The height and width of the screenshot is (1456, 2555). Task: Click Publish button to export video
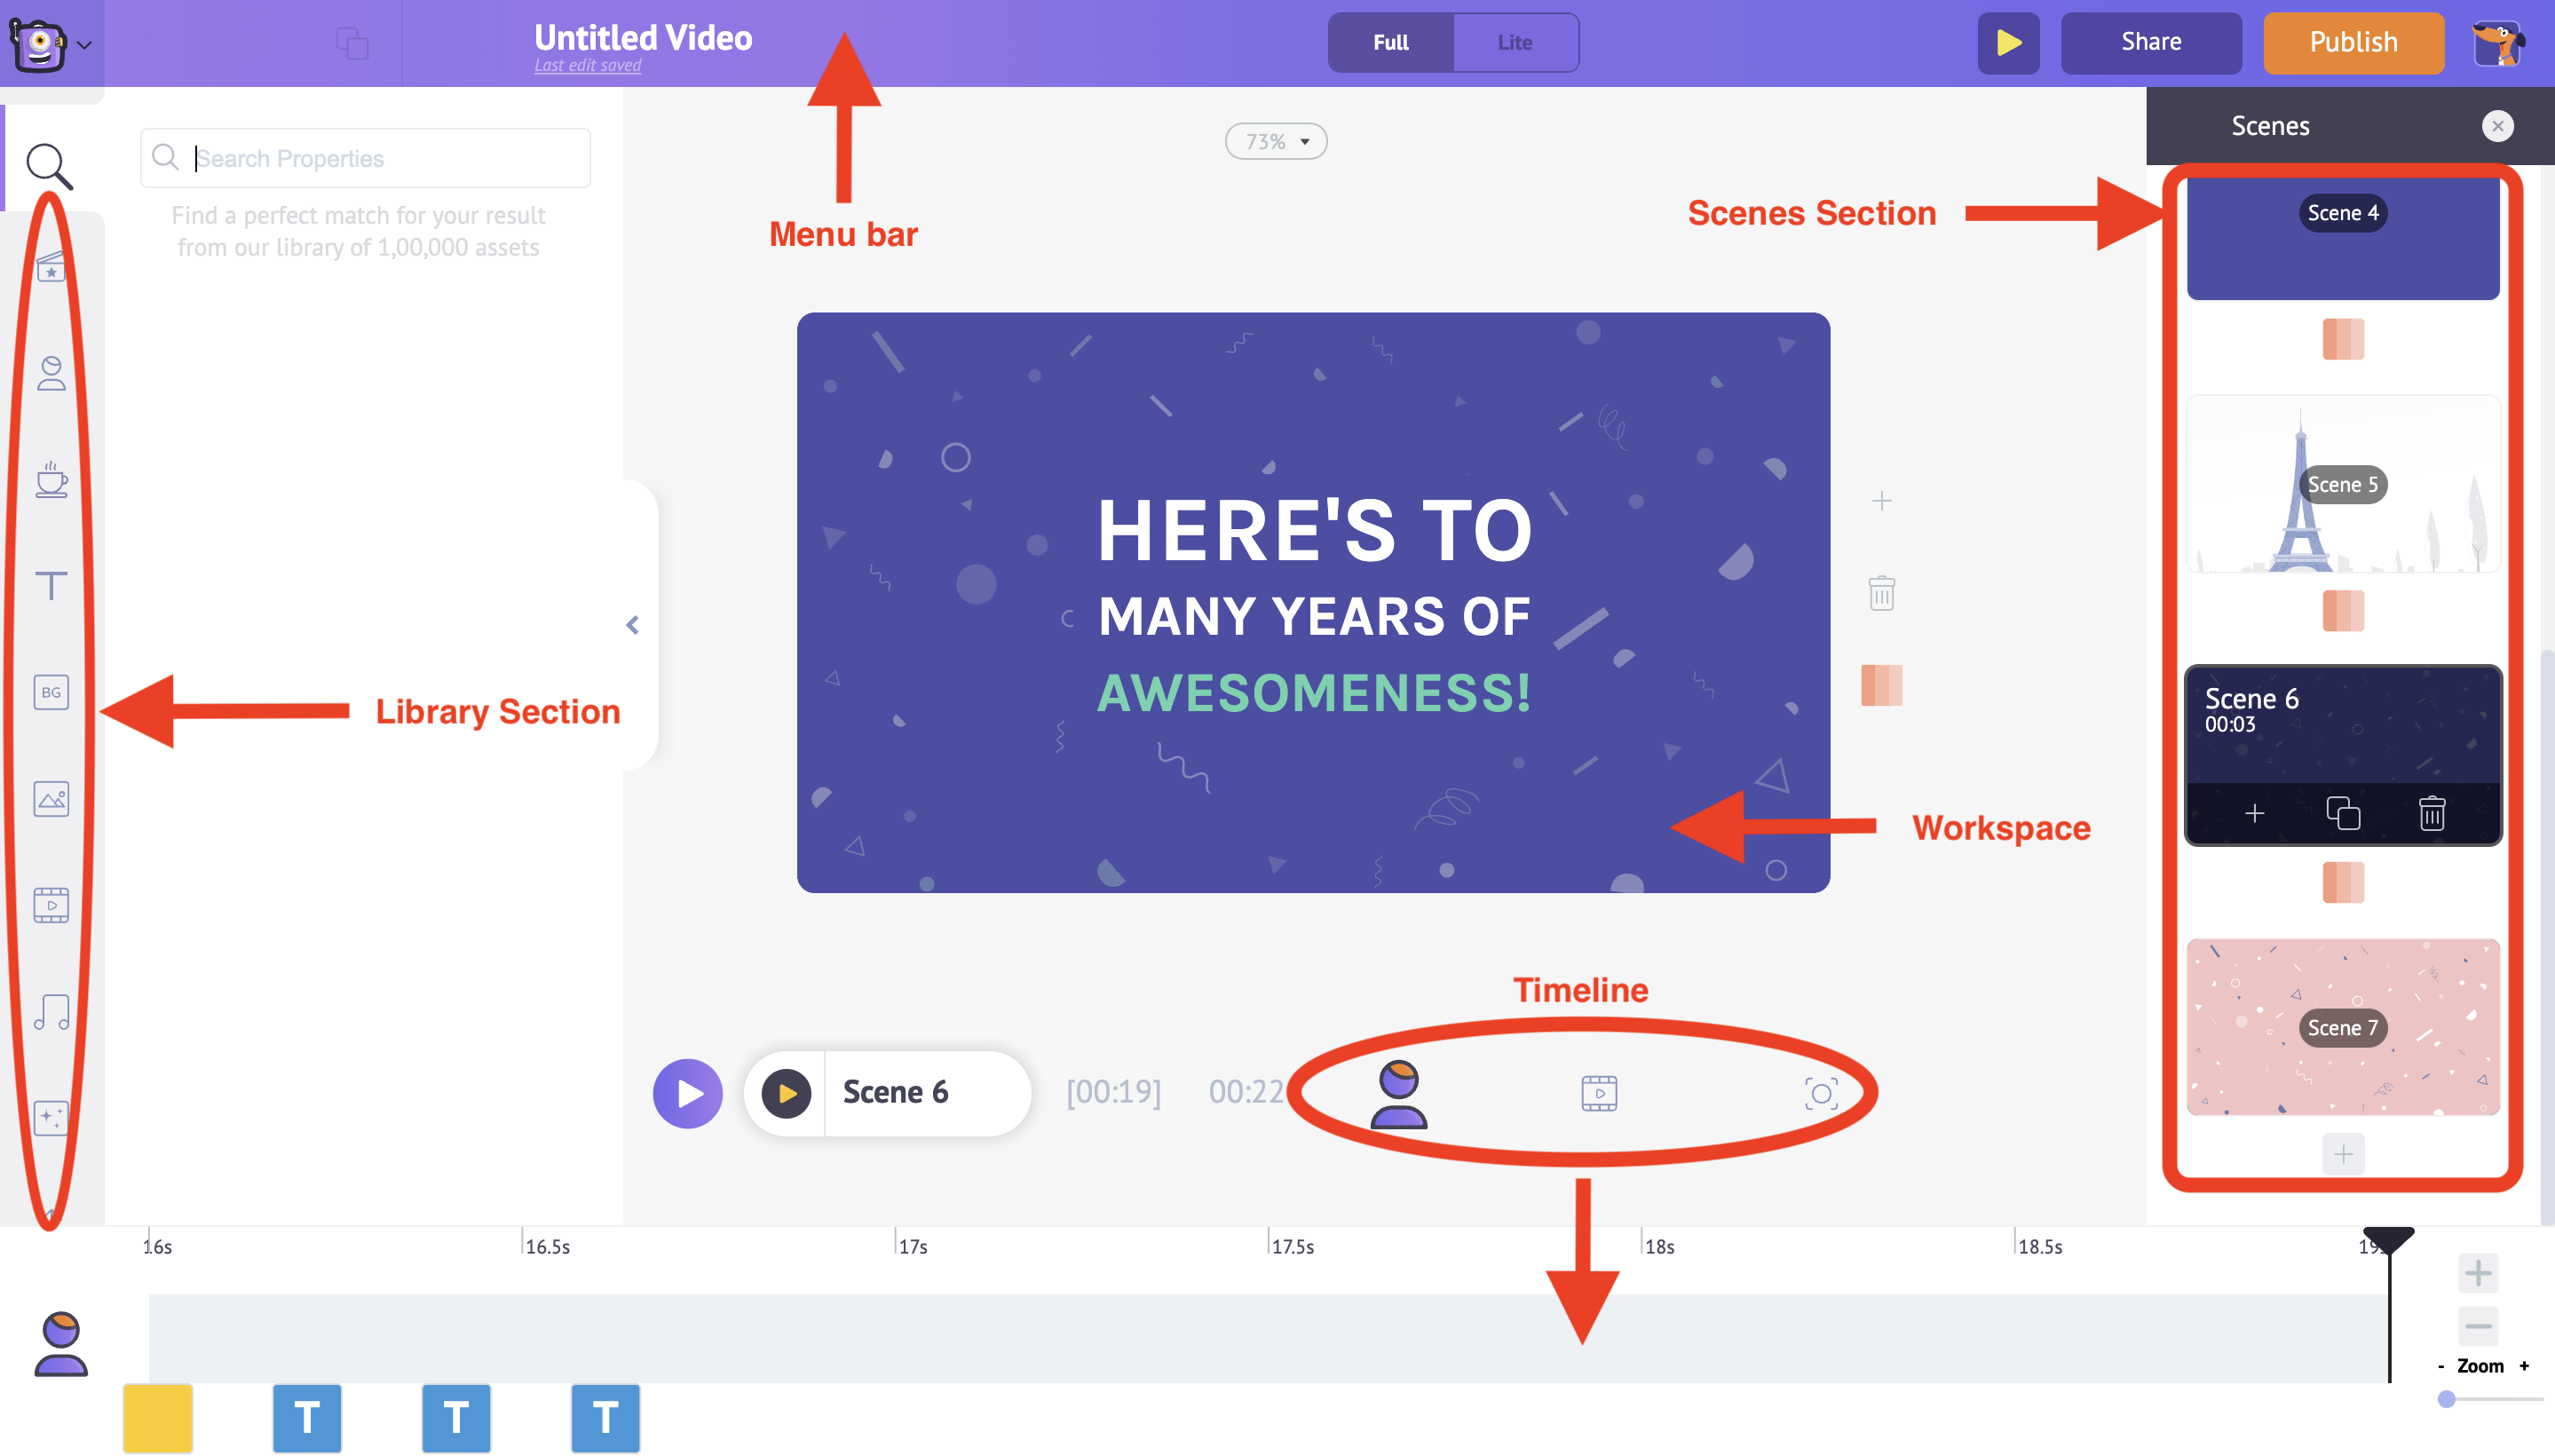[x=2352, y=40]
